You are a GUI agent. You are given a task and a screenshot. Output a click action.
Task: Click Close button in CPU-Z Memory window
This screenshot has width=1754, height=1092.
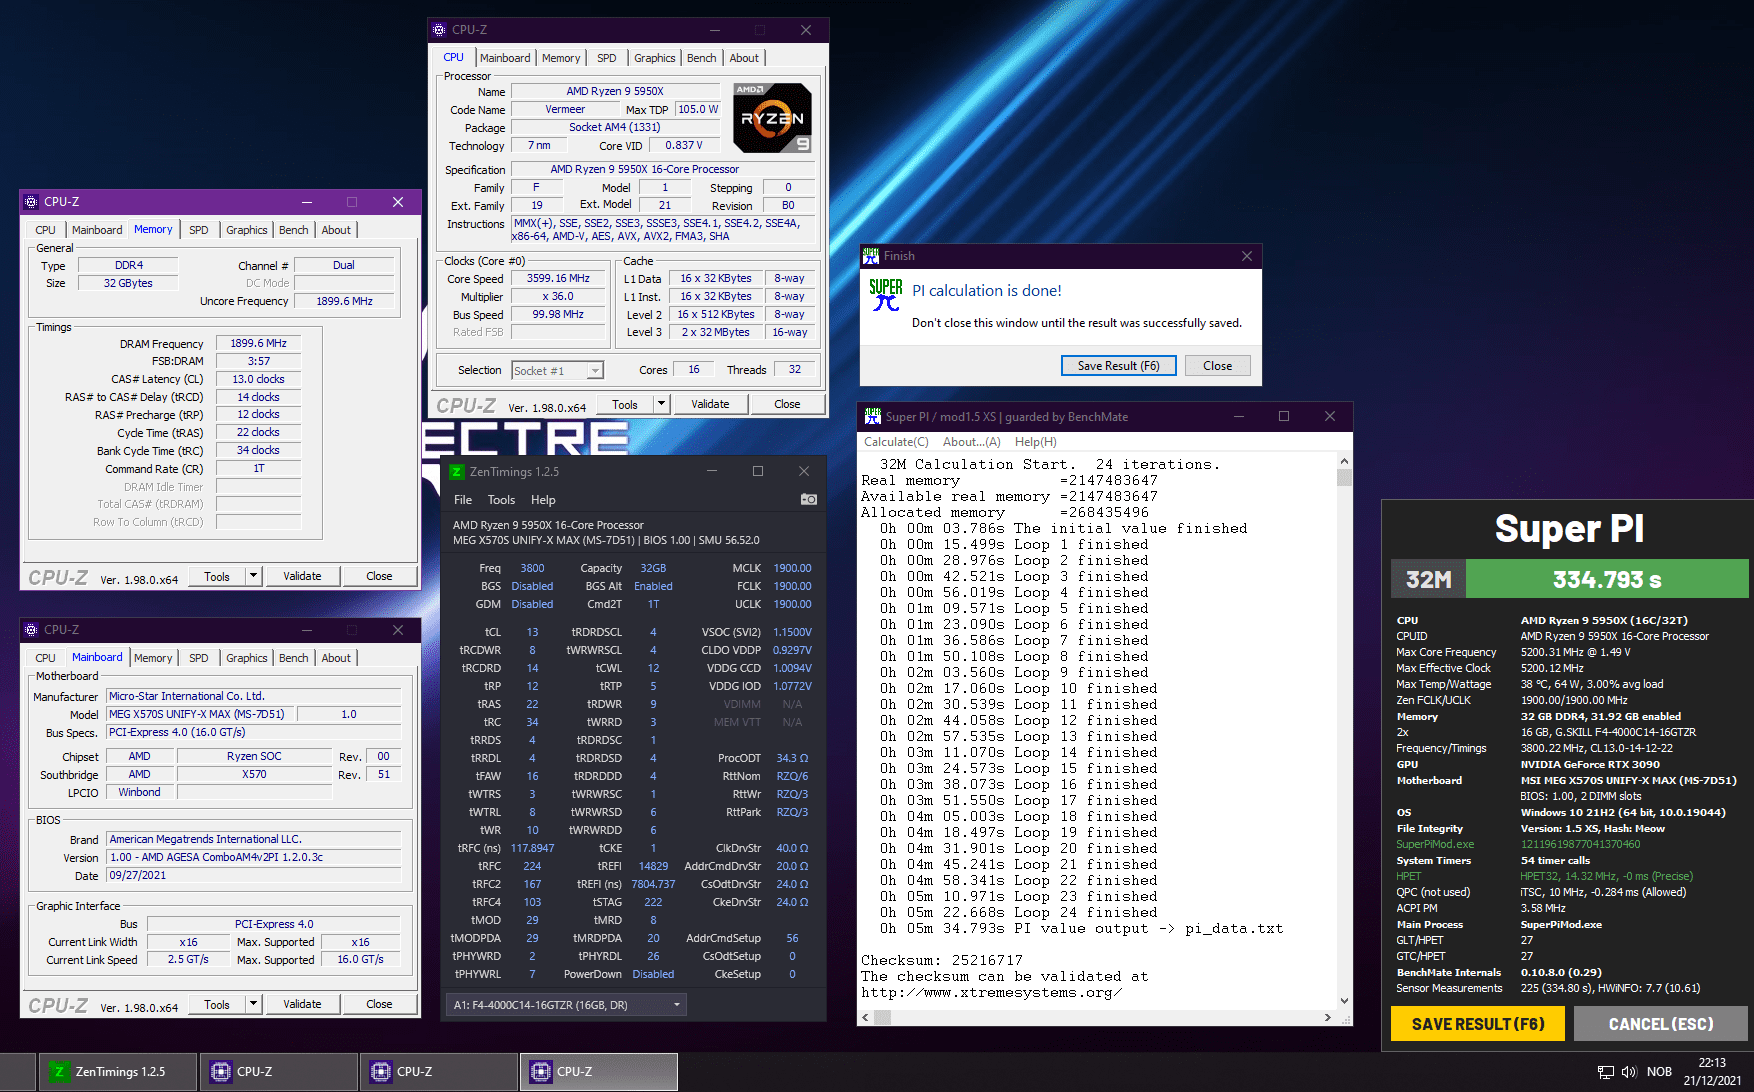[x=379, y=576]
